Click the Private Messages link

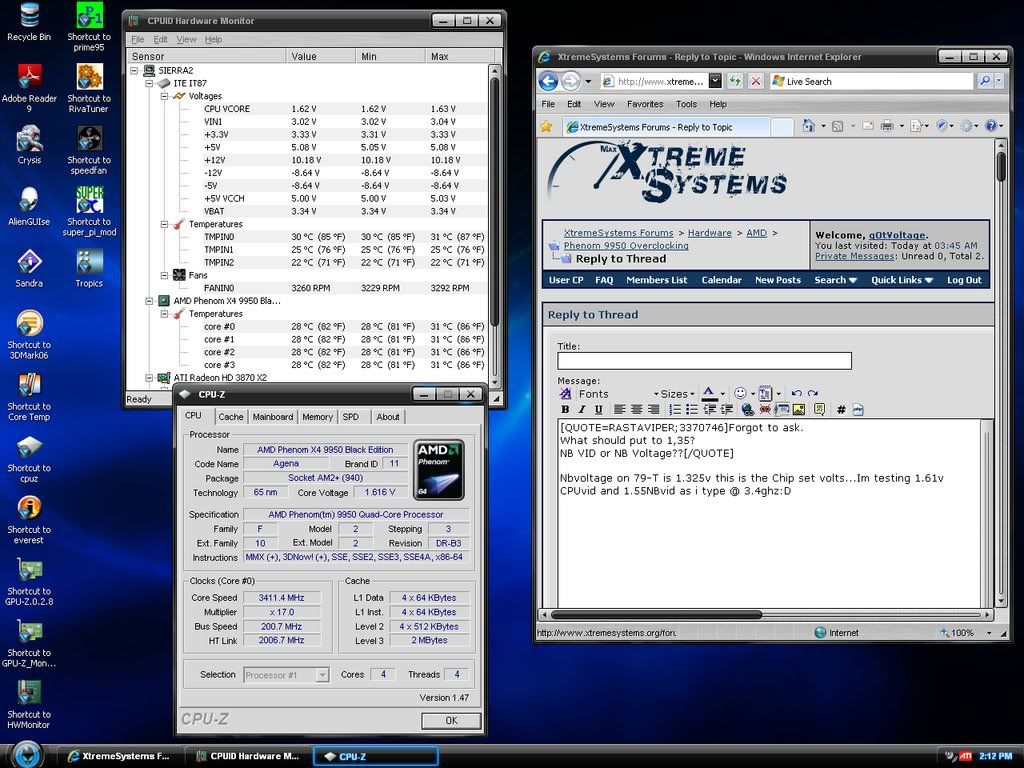click(854, 257)
